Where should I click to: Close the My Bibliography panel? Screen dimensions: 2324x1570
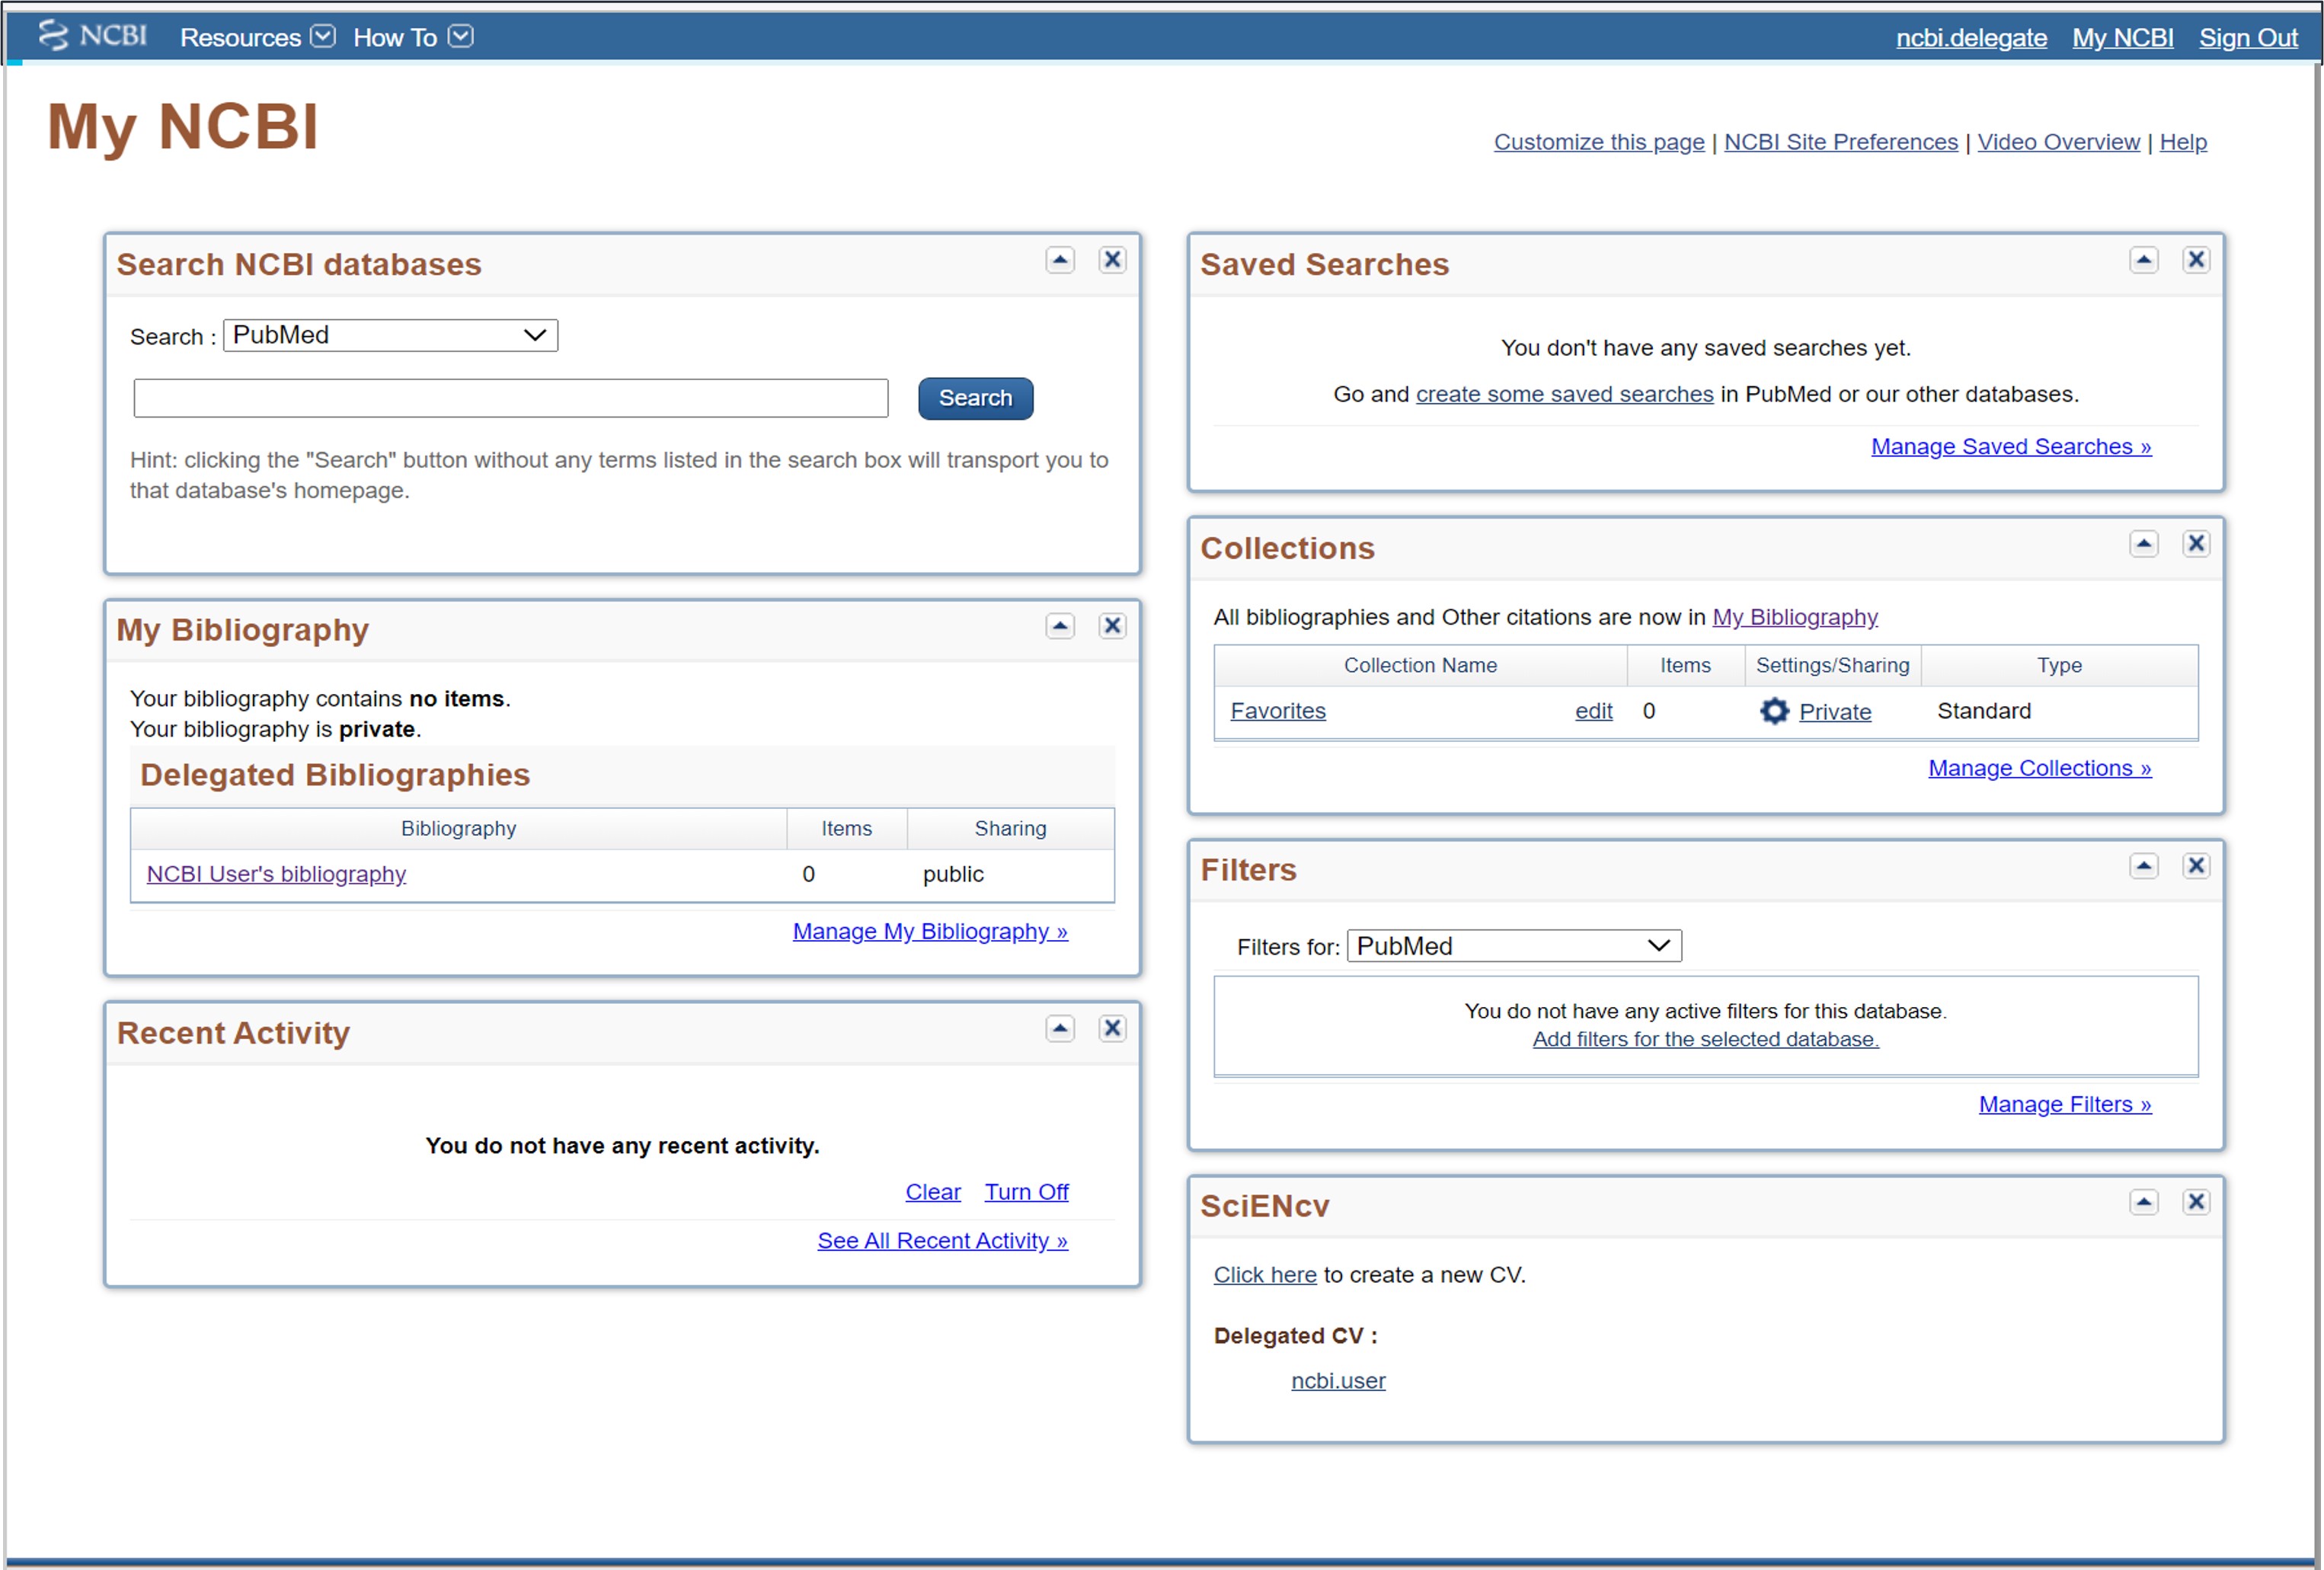pos(1112,626)
